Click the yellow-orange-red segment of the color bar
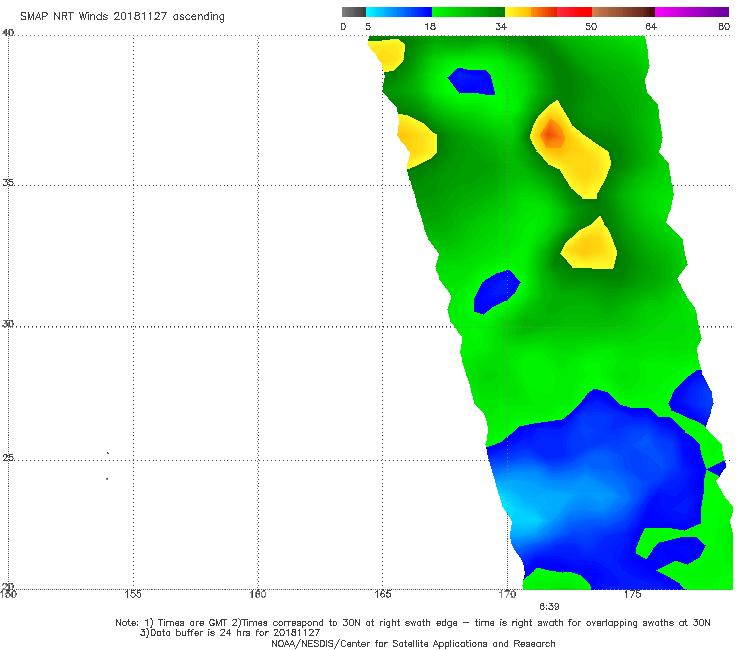The image size is (740, 650). click(x=548, y=12)
